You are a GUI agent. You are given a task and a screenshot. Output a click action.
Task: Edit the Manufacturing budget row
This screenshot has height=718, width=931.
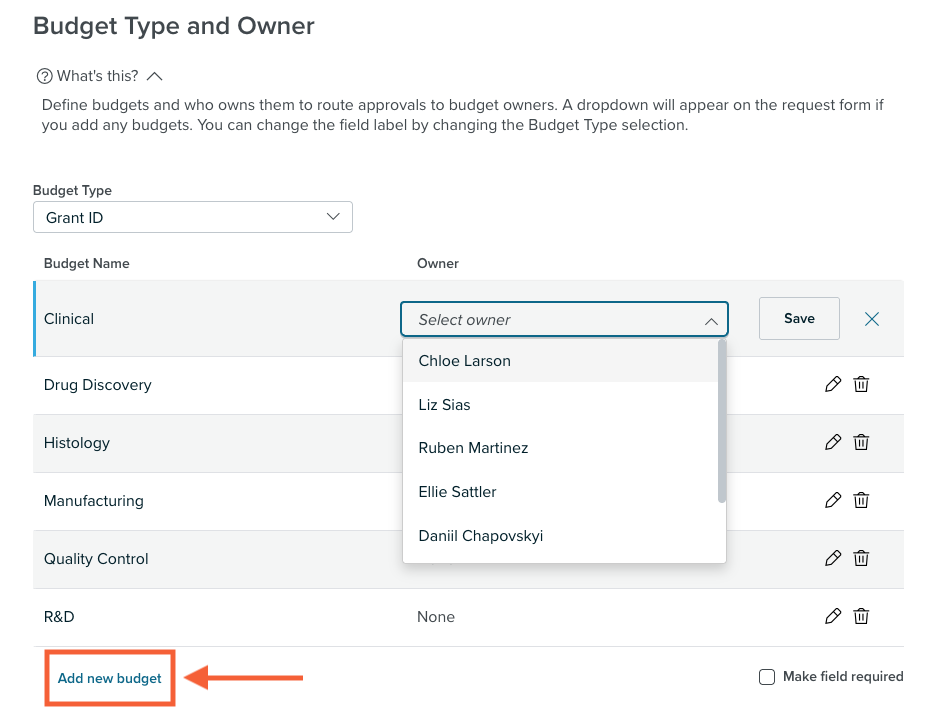[x=832, y=500]
